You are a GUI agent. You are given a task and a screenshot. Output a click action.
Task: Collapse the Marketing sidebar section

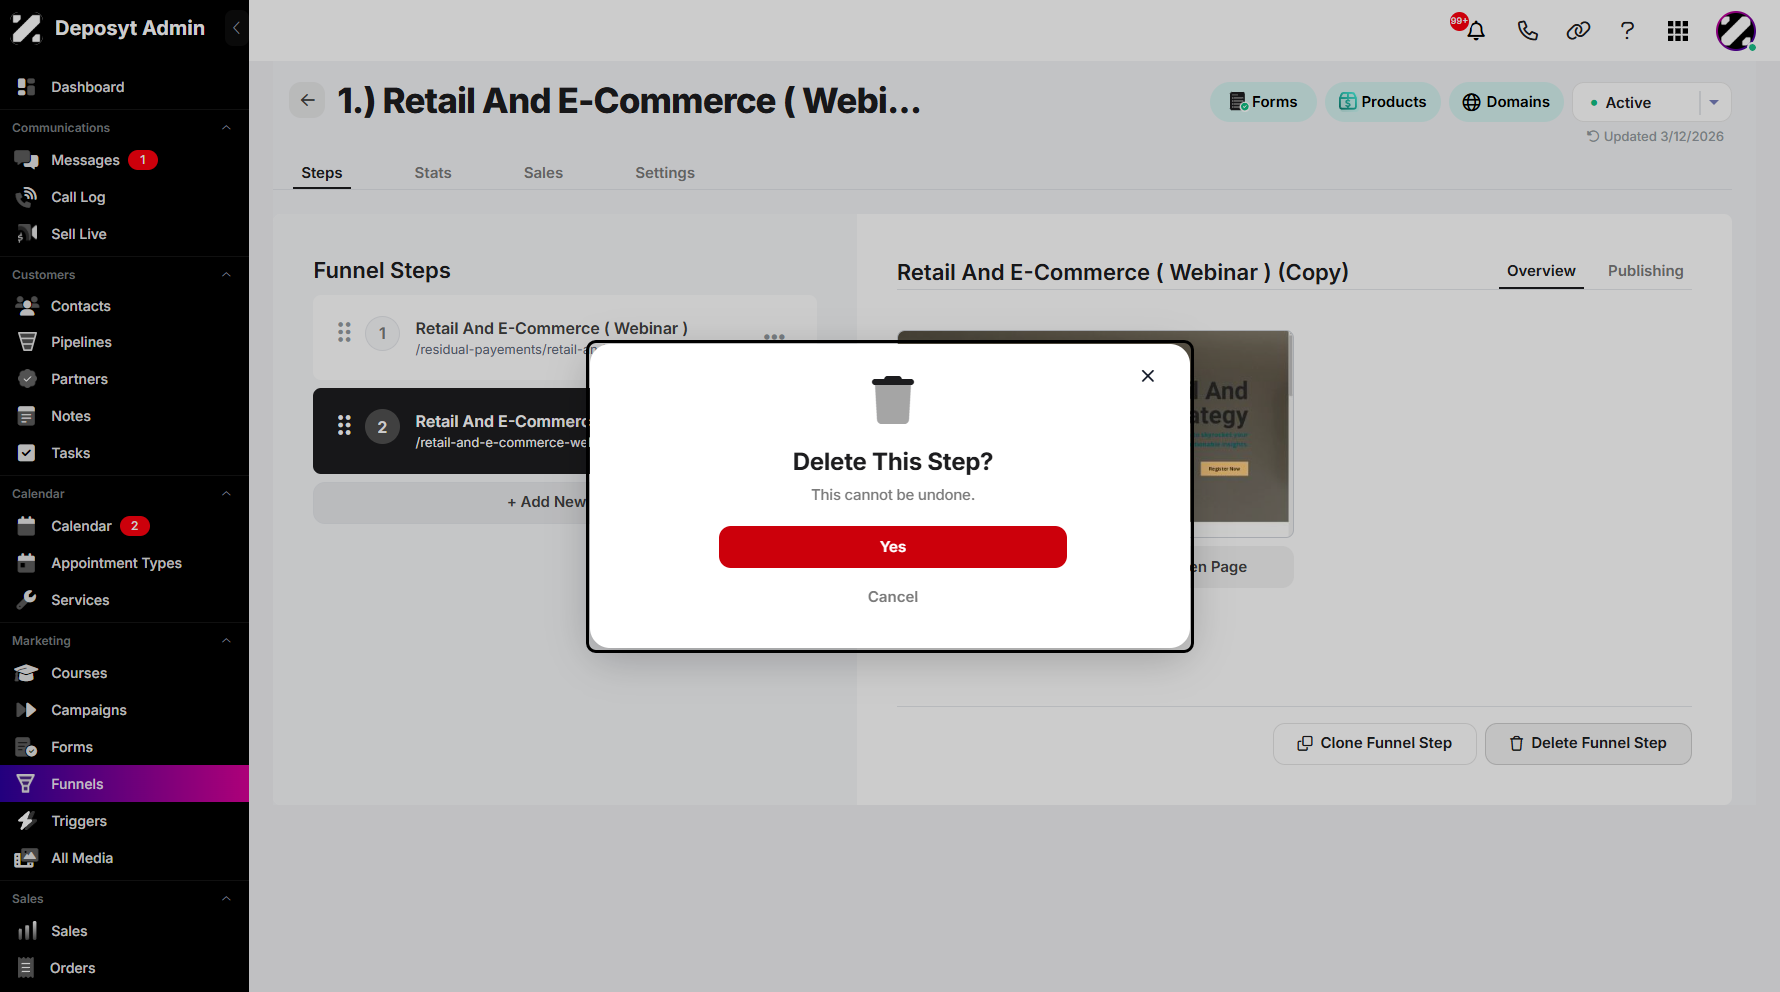tap(226, 640)
